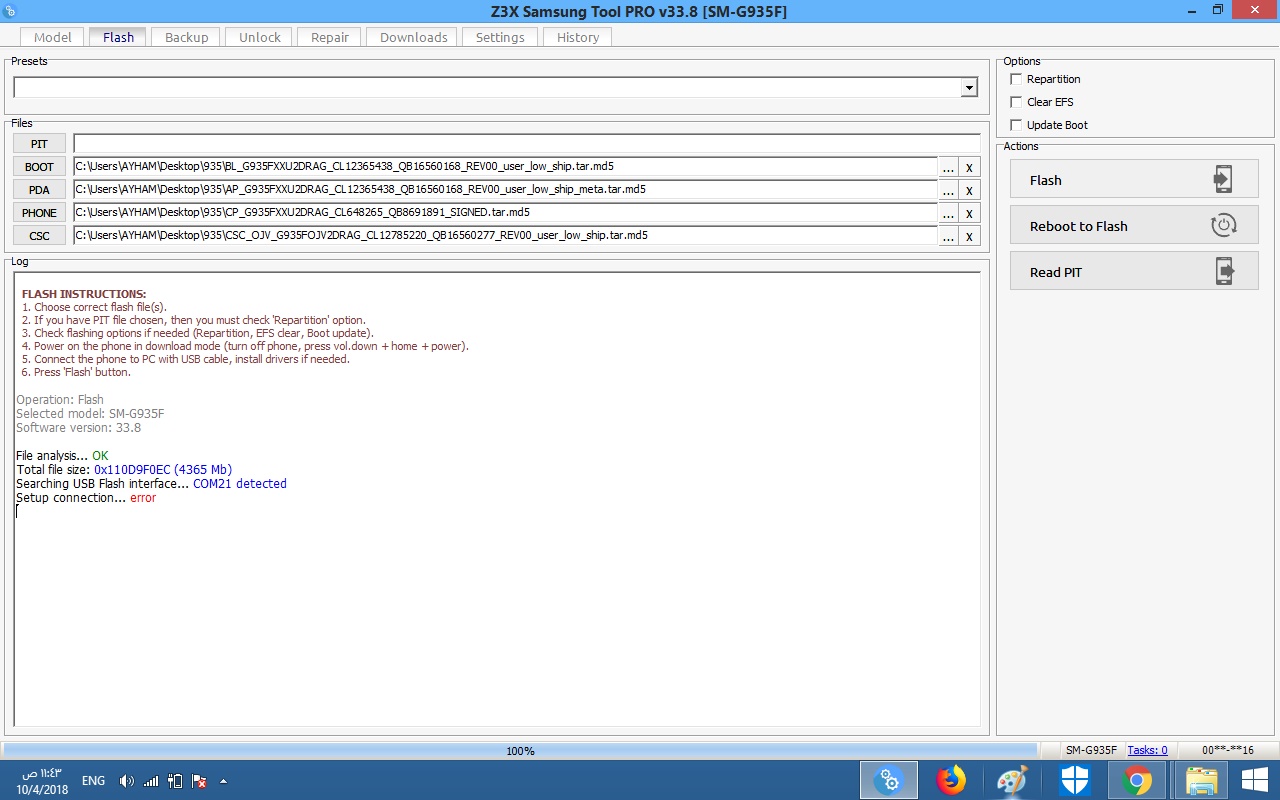Click the BOOT file path field
The height and width of the screenshot is (800, 1280).
505,166
